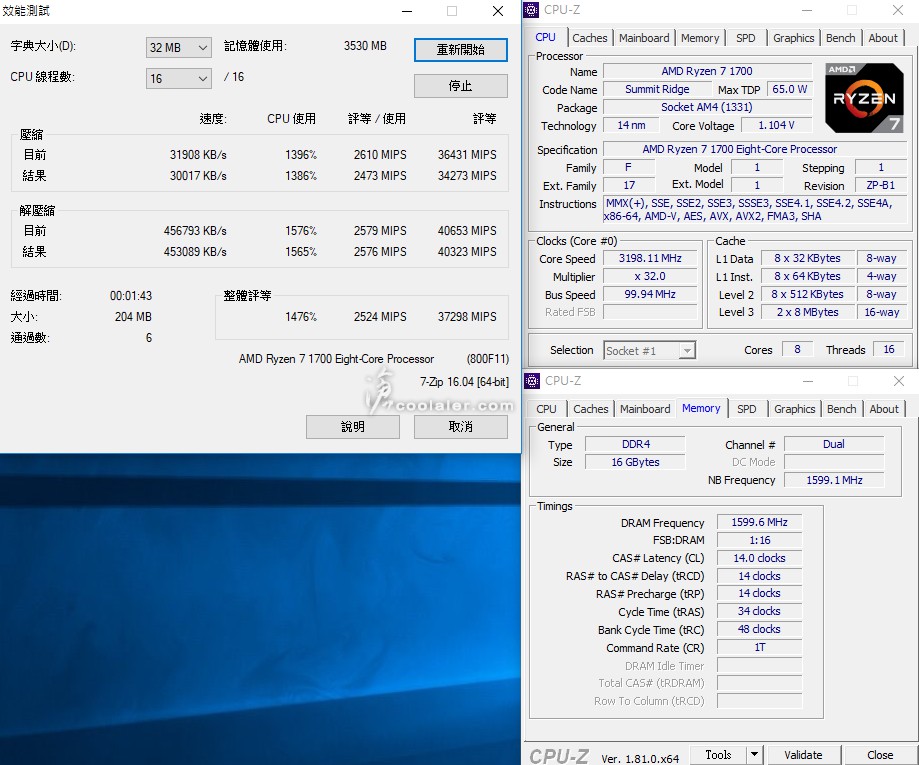
Task: Click the Cores count value 8
Action: pyautogui.click(x=797, y=349)
